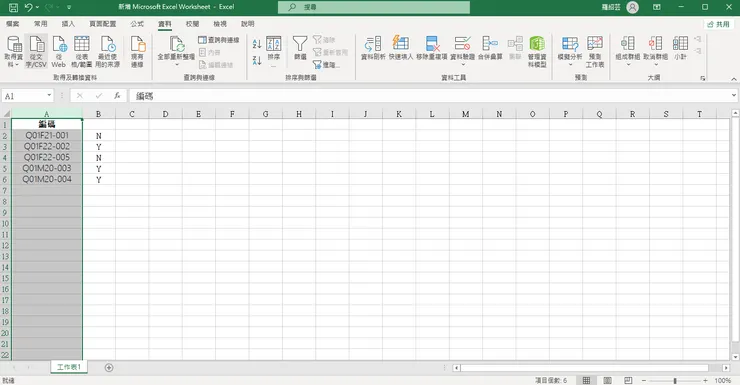Expand the 組成群組 dropdown arrow
The width and height of the screenshot is (740, 385).
pyautogui.click(x=628, y=64)
